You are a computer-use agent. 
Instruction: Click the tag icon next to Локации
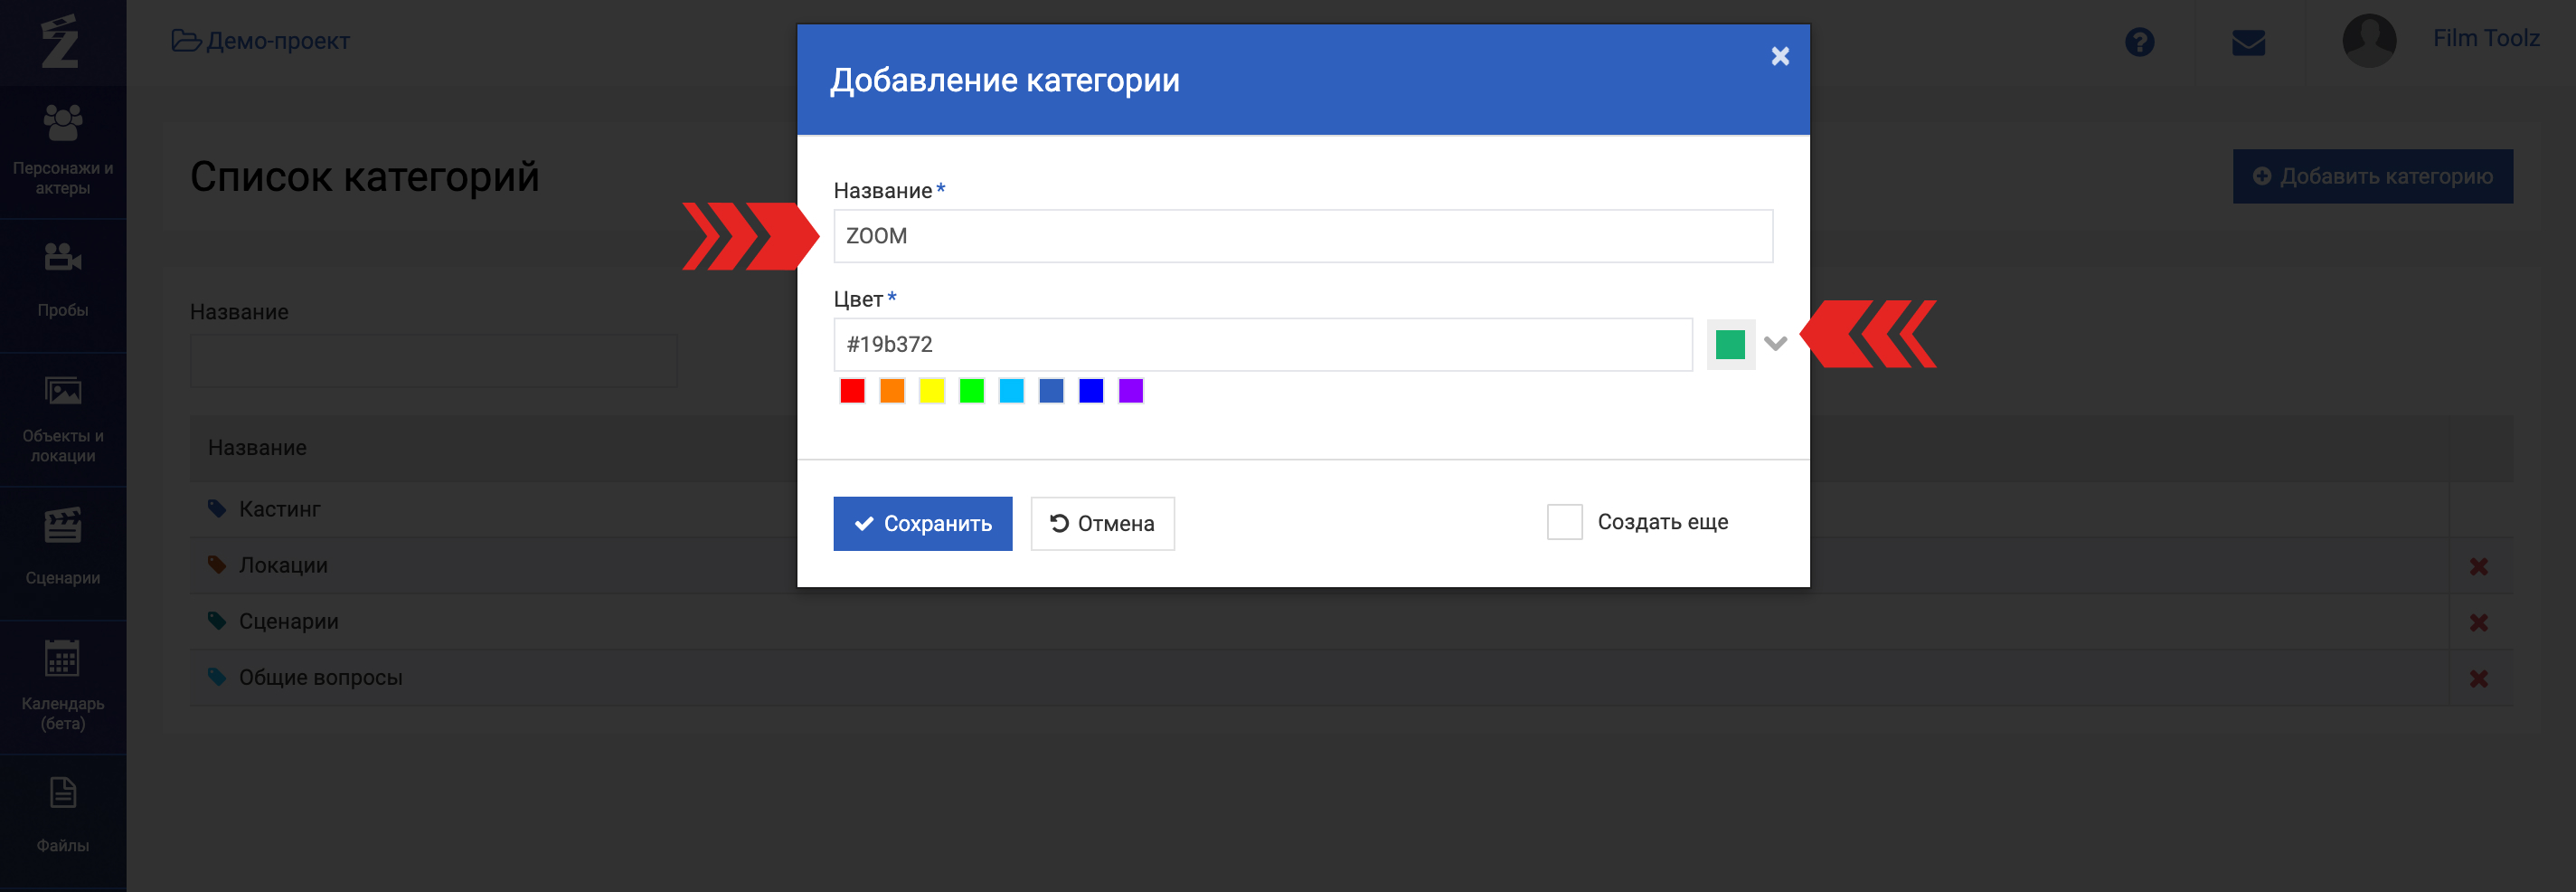click(217, 565)
